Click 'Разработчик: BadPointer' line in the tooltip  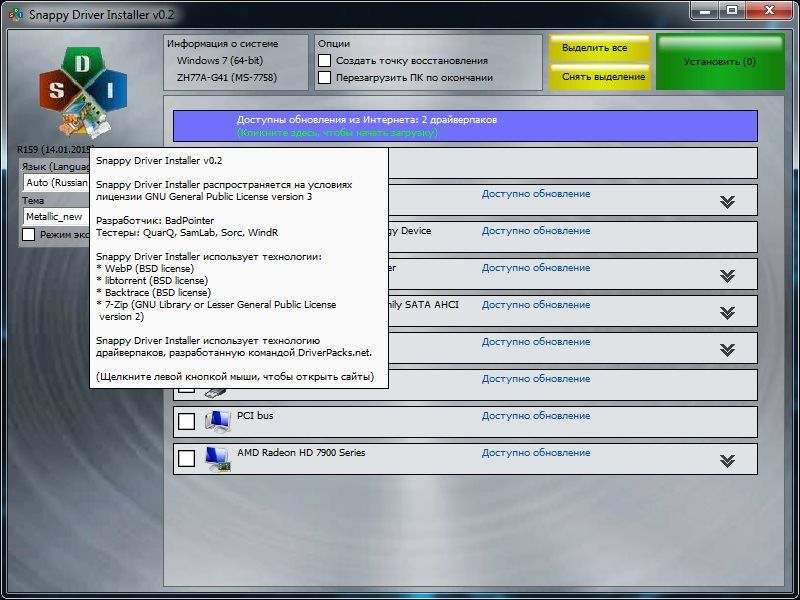[155, 220]
